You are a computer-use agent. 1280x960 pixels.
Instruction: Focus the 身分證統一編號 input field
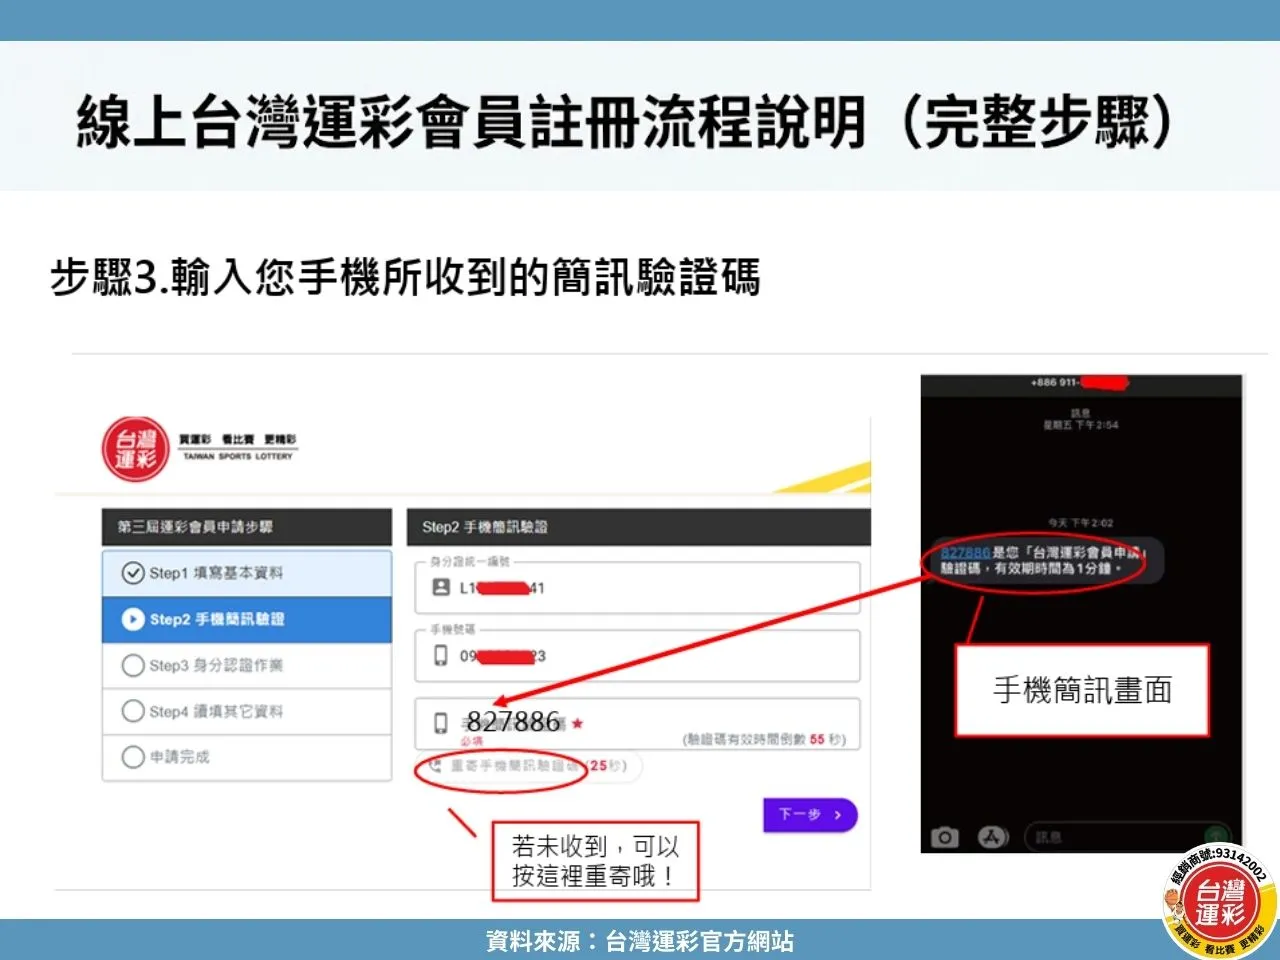(638, 587)
